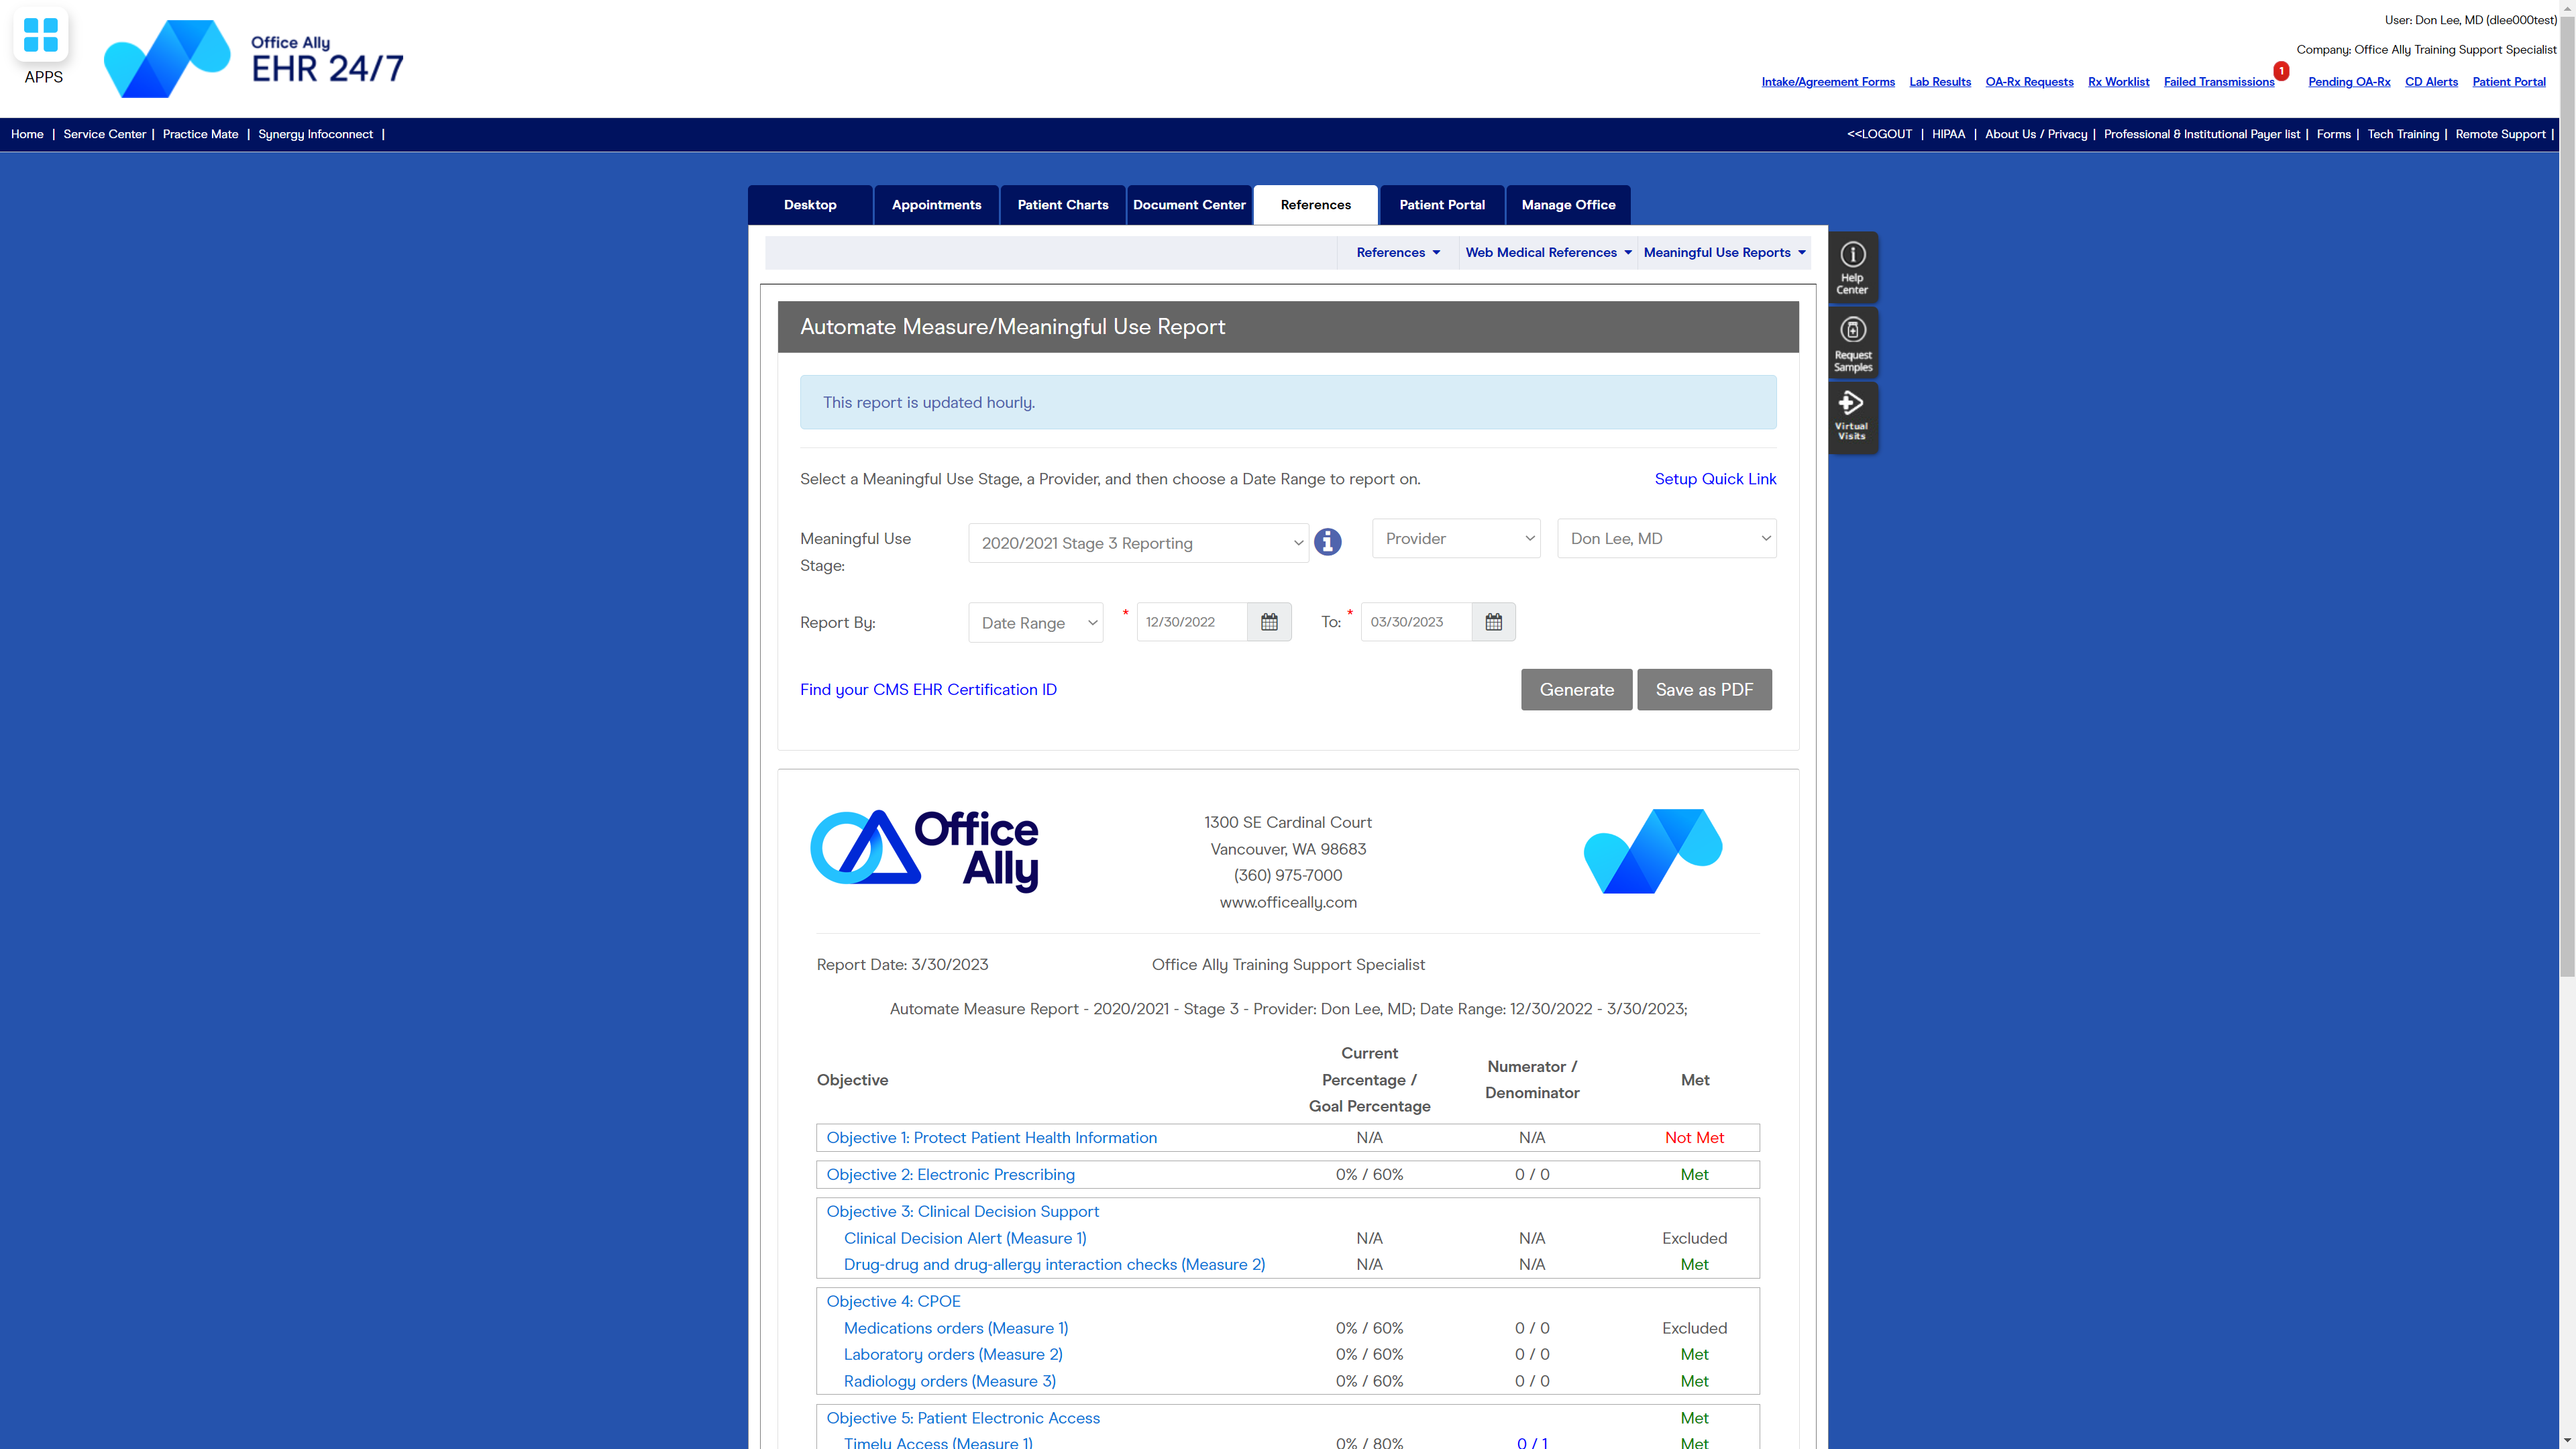Open the calendar picker for the start date
This screenshot has height=1449, width=2576.
point(1268,621)
